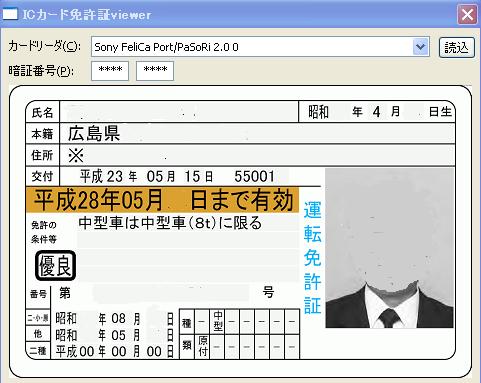The height and width of the screenshot is (383, 481).
Task: Click the 優良 badge icon
Action: [56, 266]
